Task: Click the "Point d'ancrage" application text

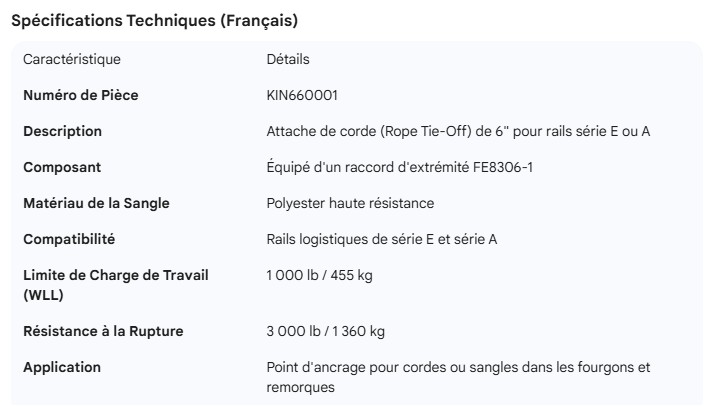Action: coord(458,368)
